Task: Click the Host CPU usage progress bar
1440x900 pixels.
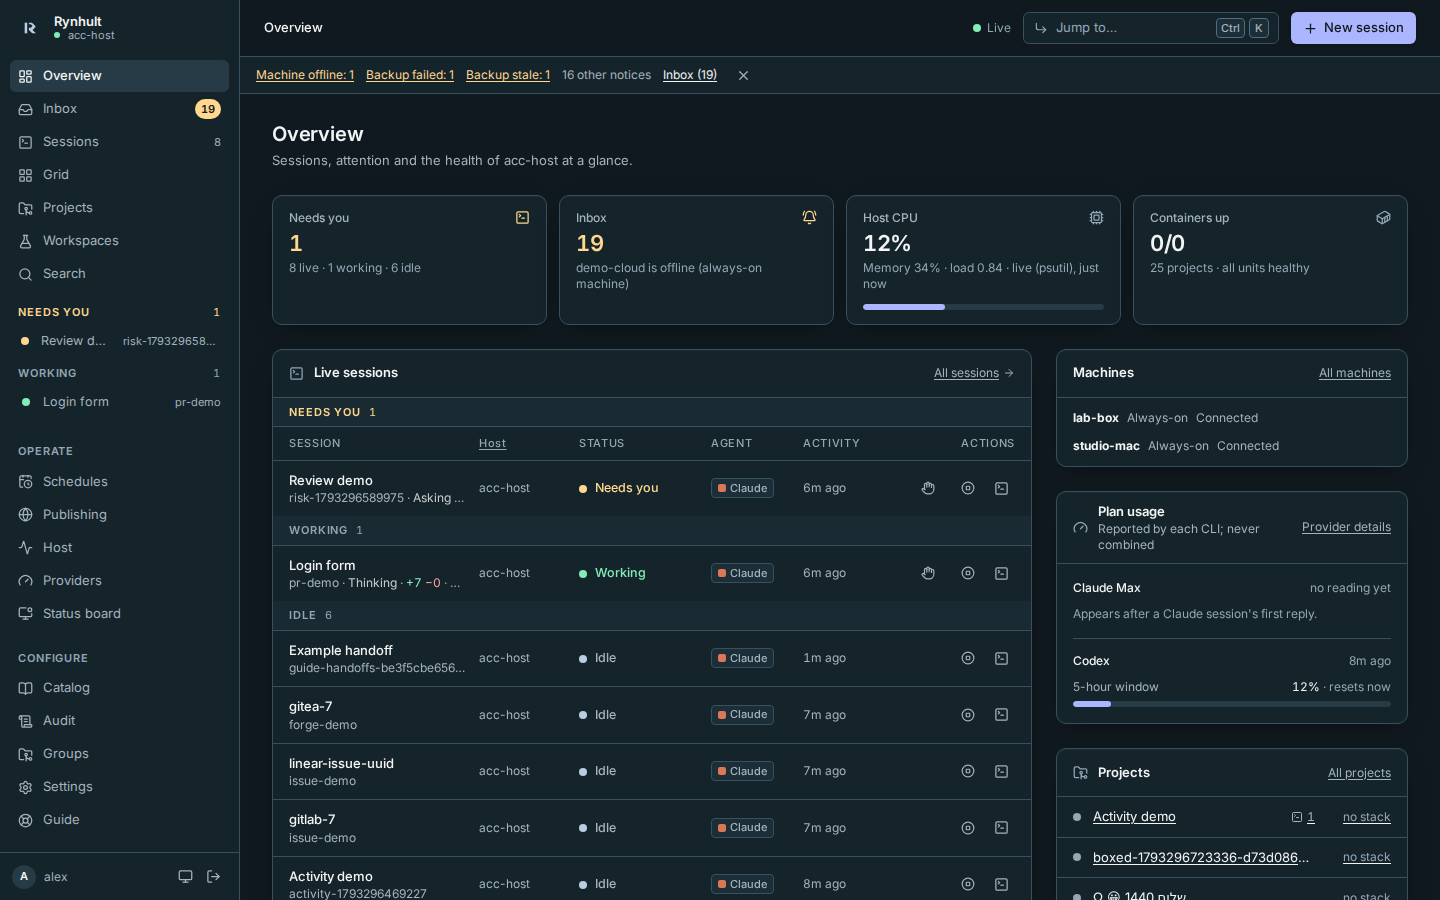Action: [x=983, y=307]
